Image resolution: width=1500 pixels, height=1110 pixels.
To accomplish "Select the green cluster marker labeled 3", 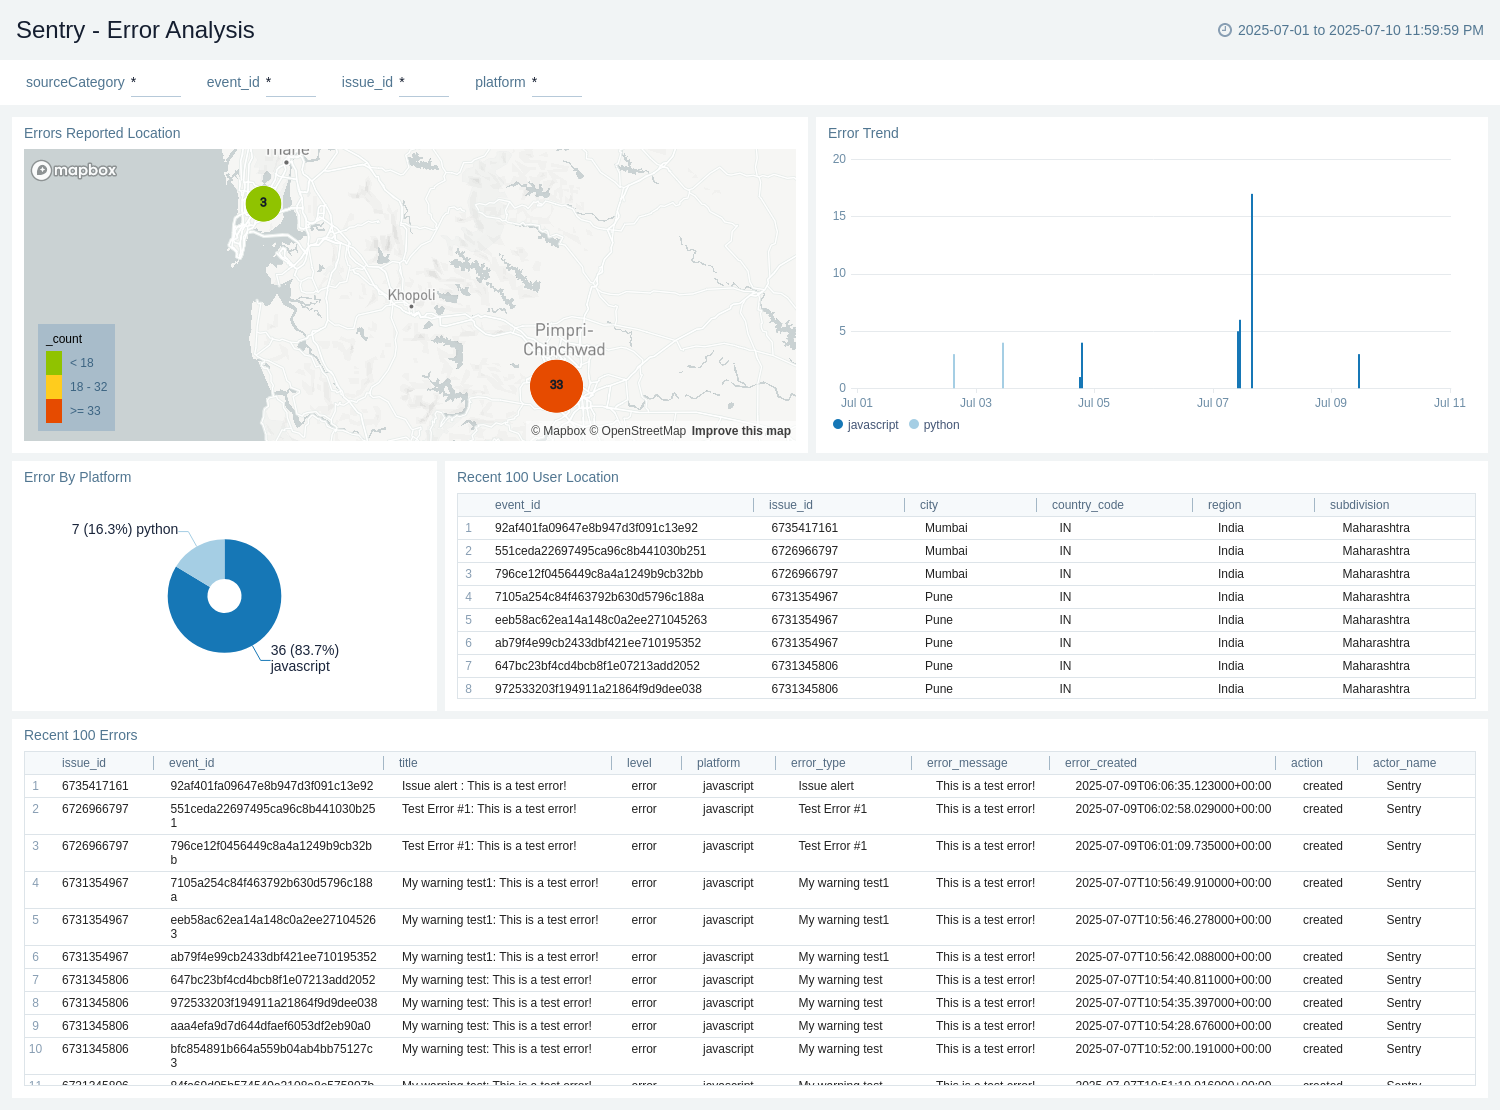I will (x=263, y=203).
